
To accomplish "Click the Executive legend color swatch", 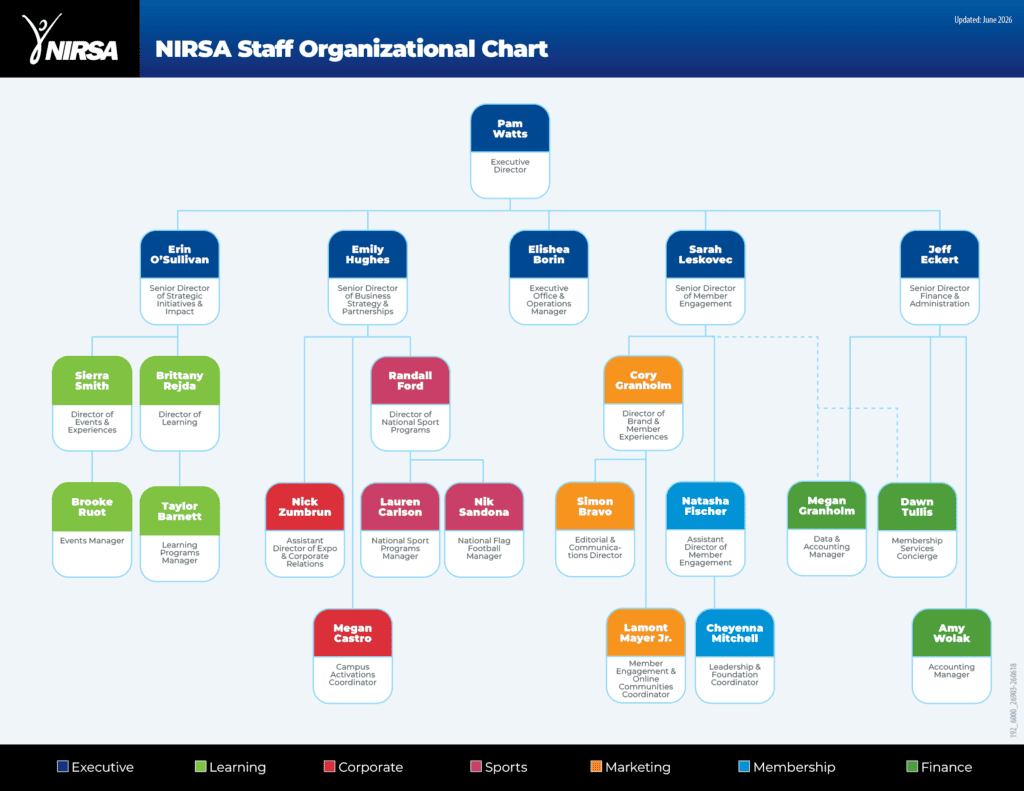I will point(63,766).
